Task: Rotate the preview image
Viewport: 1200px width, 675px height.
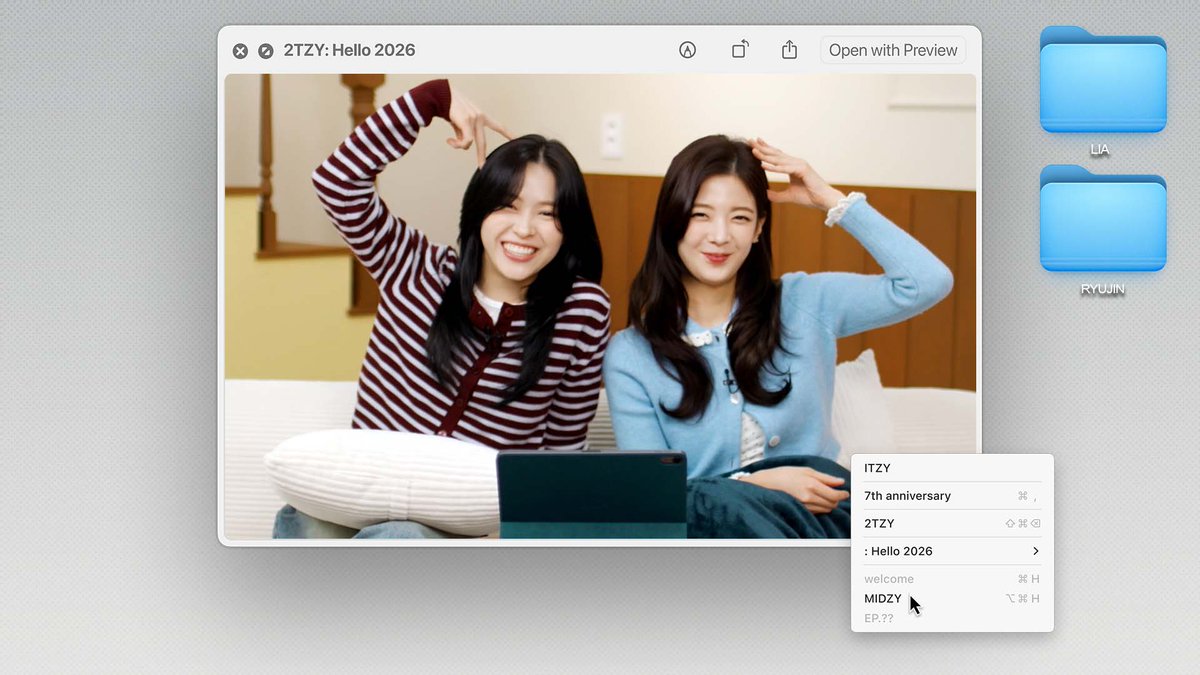Action: pyautogui.click(x=739, y=49)
